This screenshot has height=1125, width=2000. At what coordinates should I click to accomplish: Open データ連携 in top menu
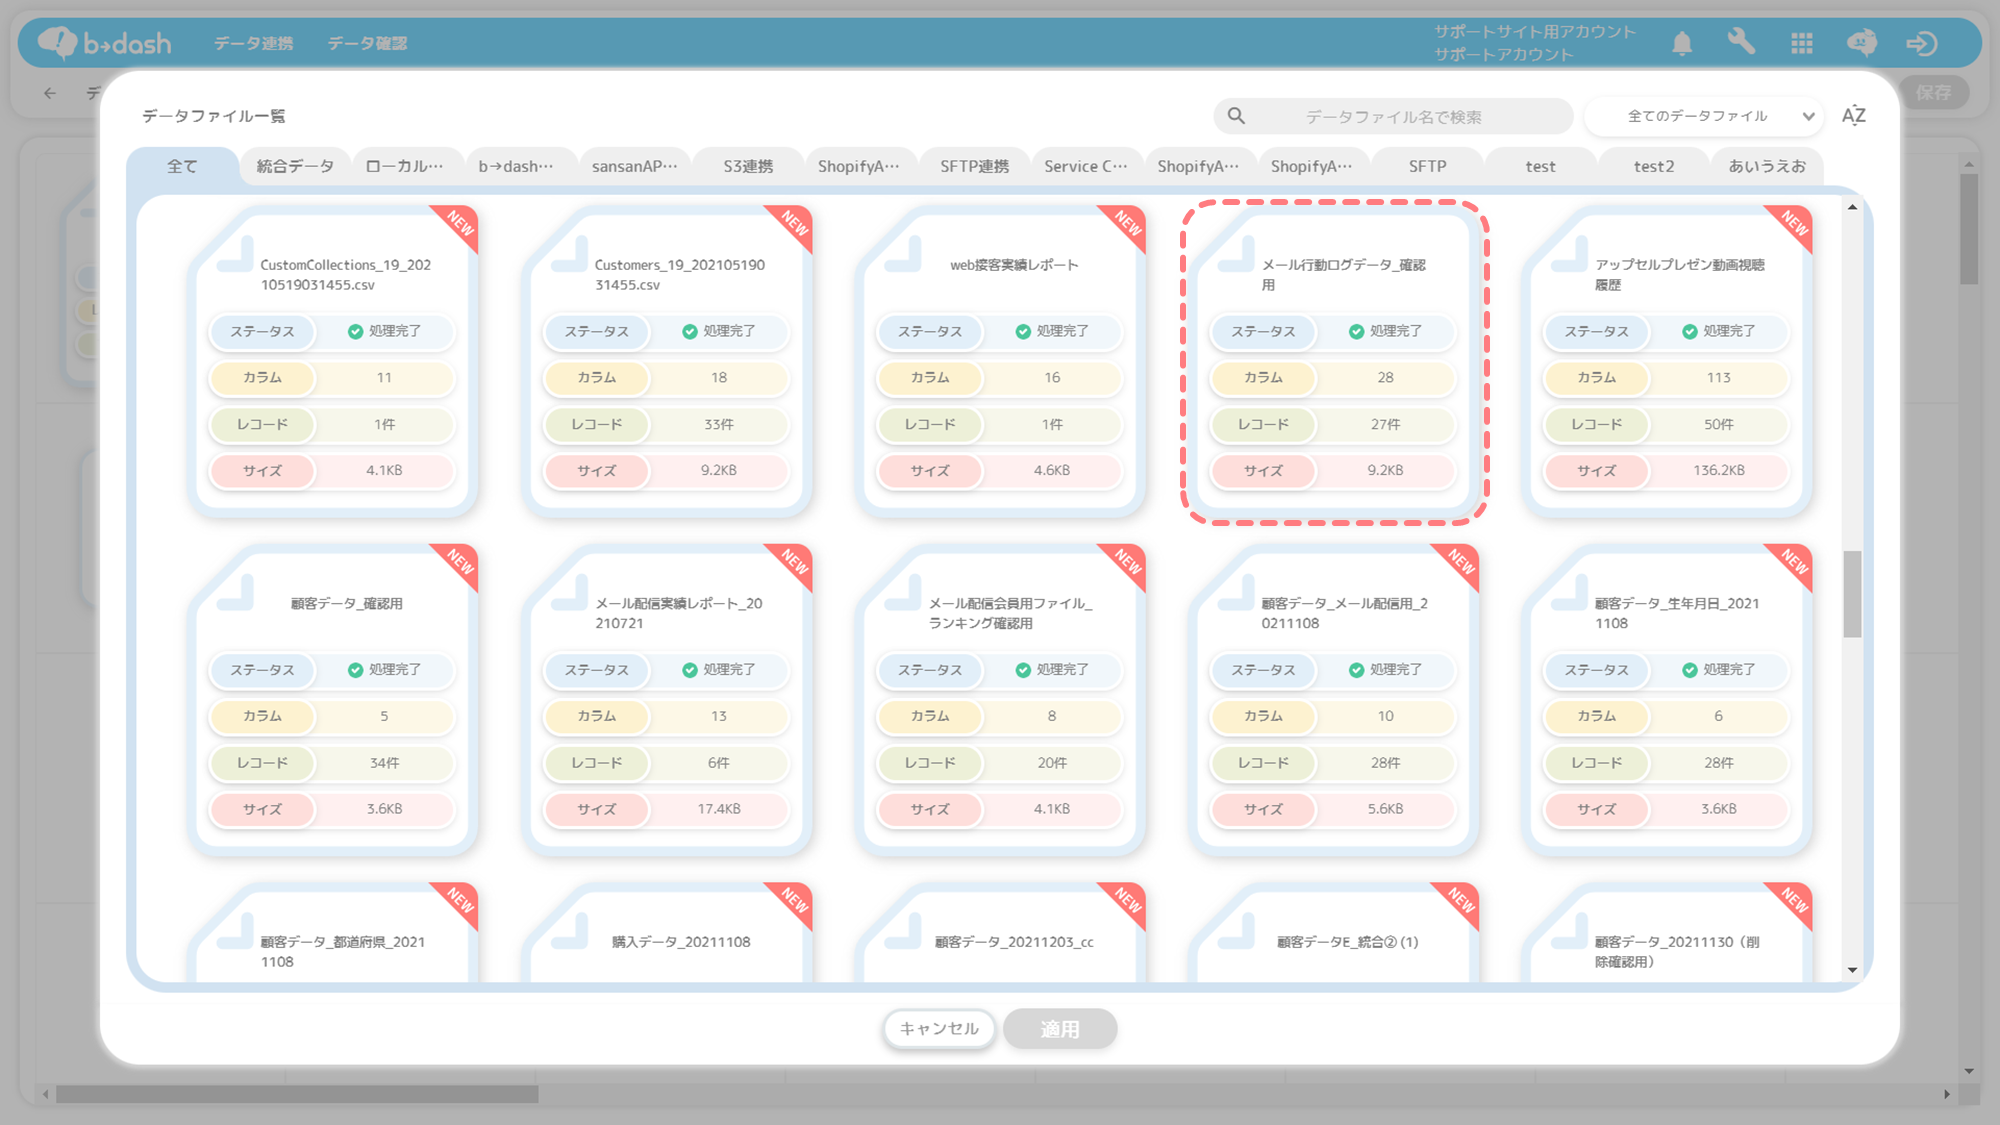tap(253, 43)
